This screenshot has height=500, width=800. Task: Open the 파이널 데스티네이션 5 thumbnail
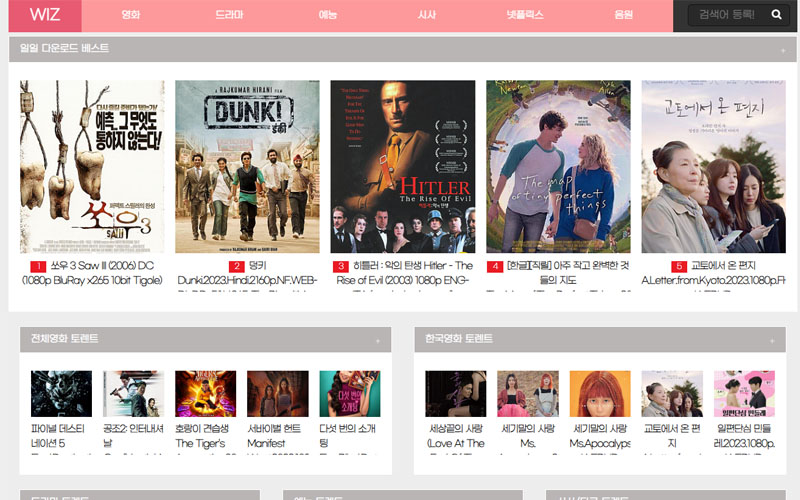pos(61,393)
